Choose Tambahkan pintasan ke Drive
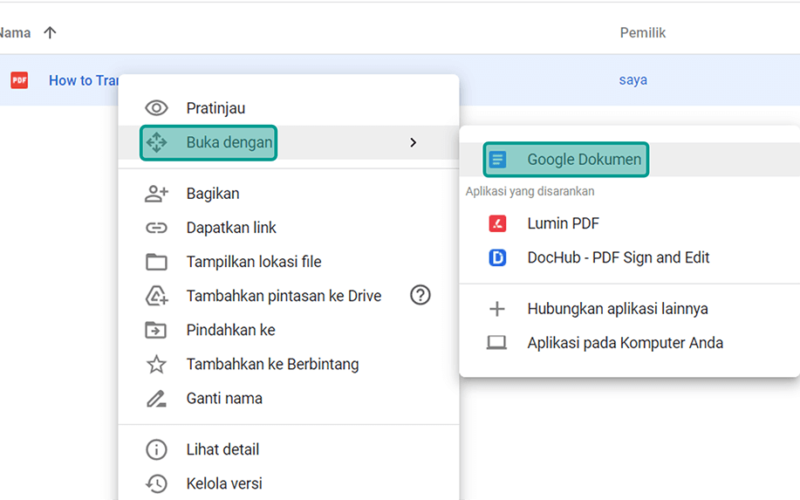This screenshot has height=500, width=800. point(289,296)
